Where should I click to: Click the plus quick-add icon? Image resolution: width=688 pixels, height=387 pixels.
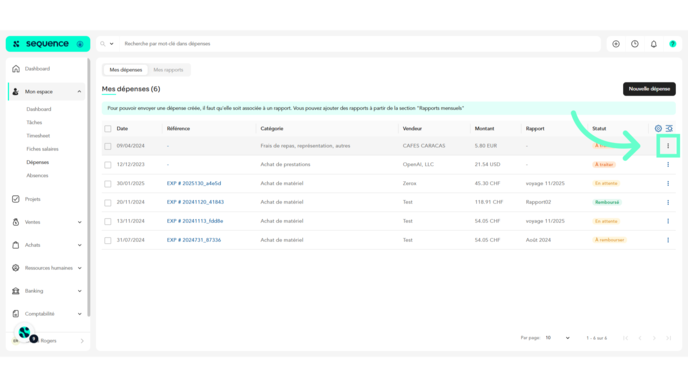tap(616, 44)
